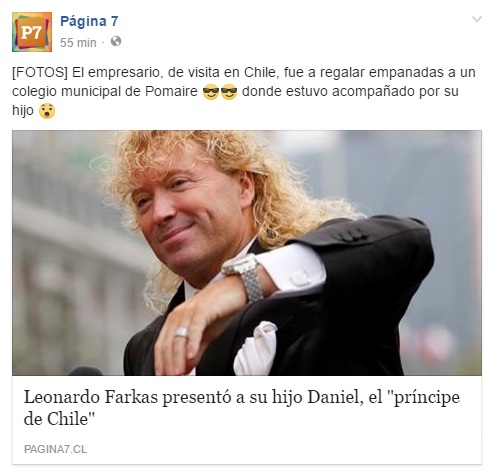This screenshot has height=474, width=490.
Task: Open the P7 page profile picture
Action: (32, 32)
